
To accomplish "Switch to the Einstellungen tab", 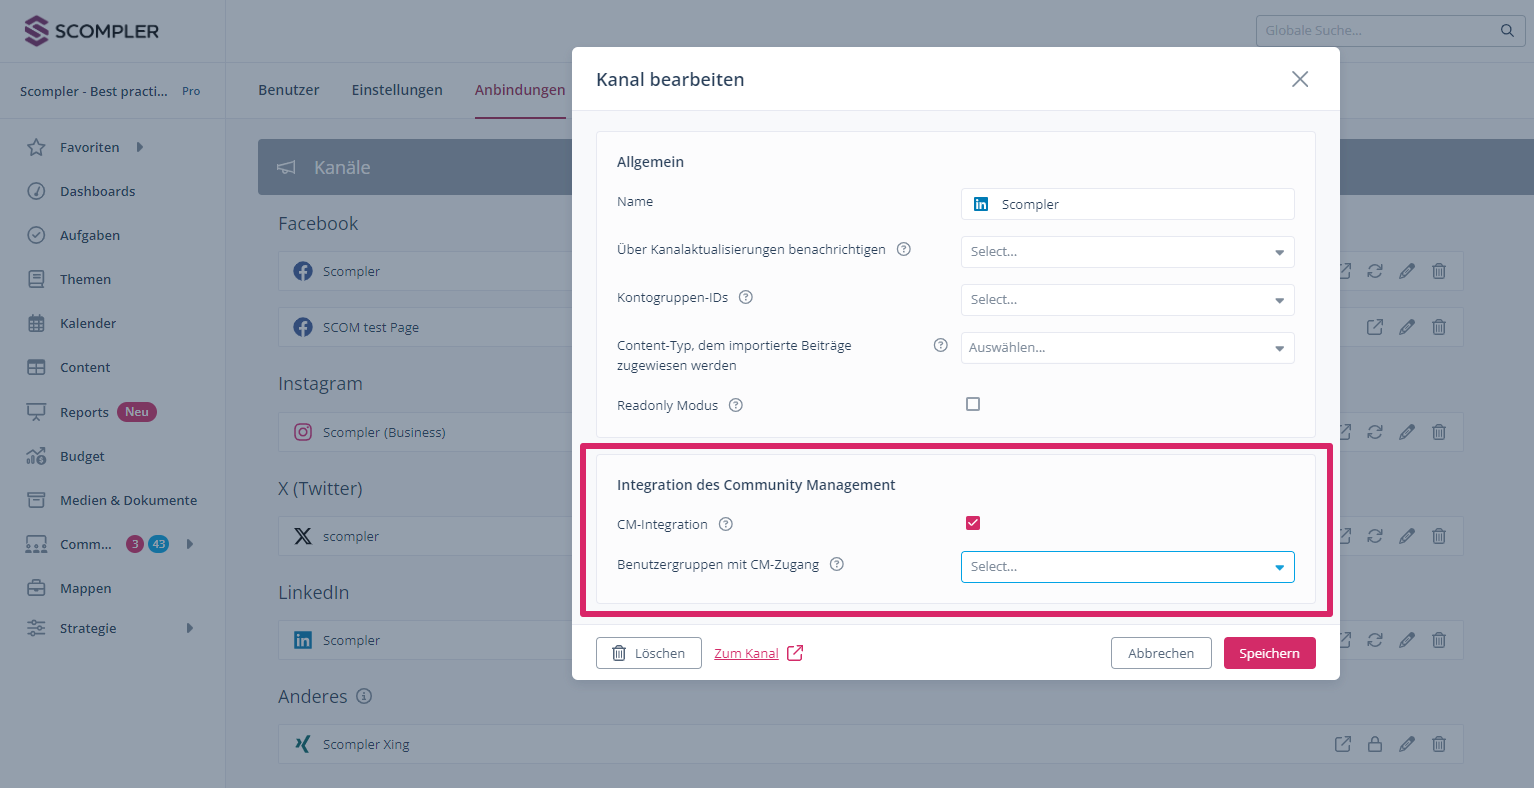I will (397, 90).
